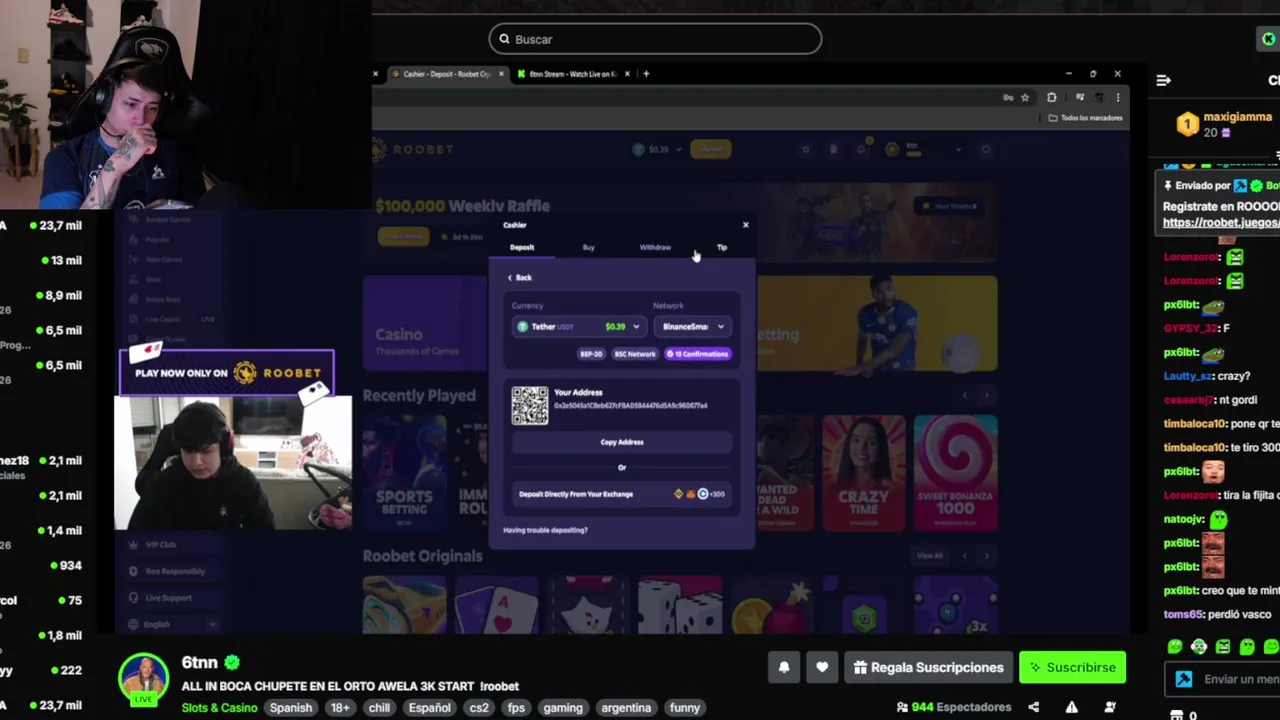Open the browser extensions puzzle icon
This screenshot has height=720, width=1280.
pos(1052,98)
